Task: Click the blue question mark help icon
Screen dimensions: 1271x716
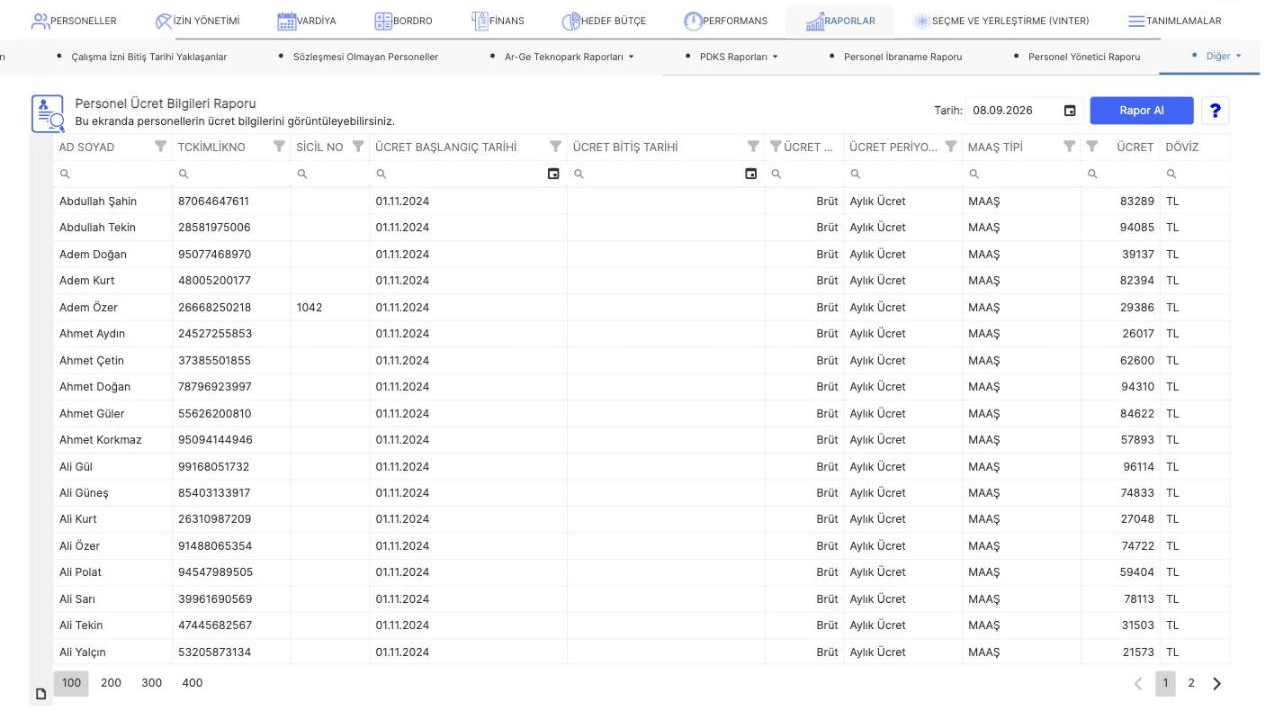Action: point(1215,110)
